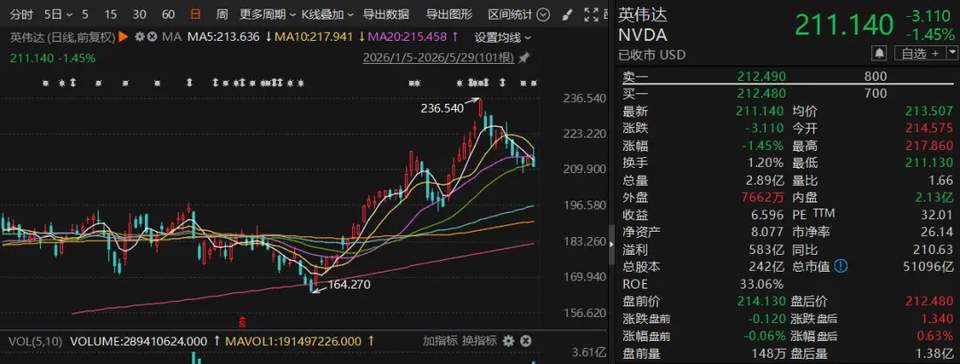Click the 买一 price 212.480
Screen dimensions: 960x364
[762, 93]
